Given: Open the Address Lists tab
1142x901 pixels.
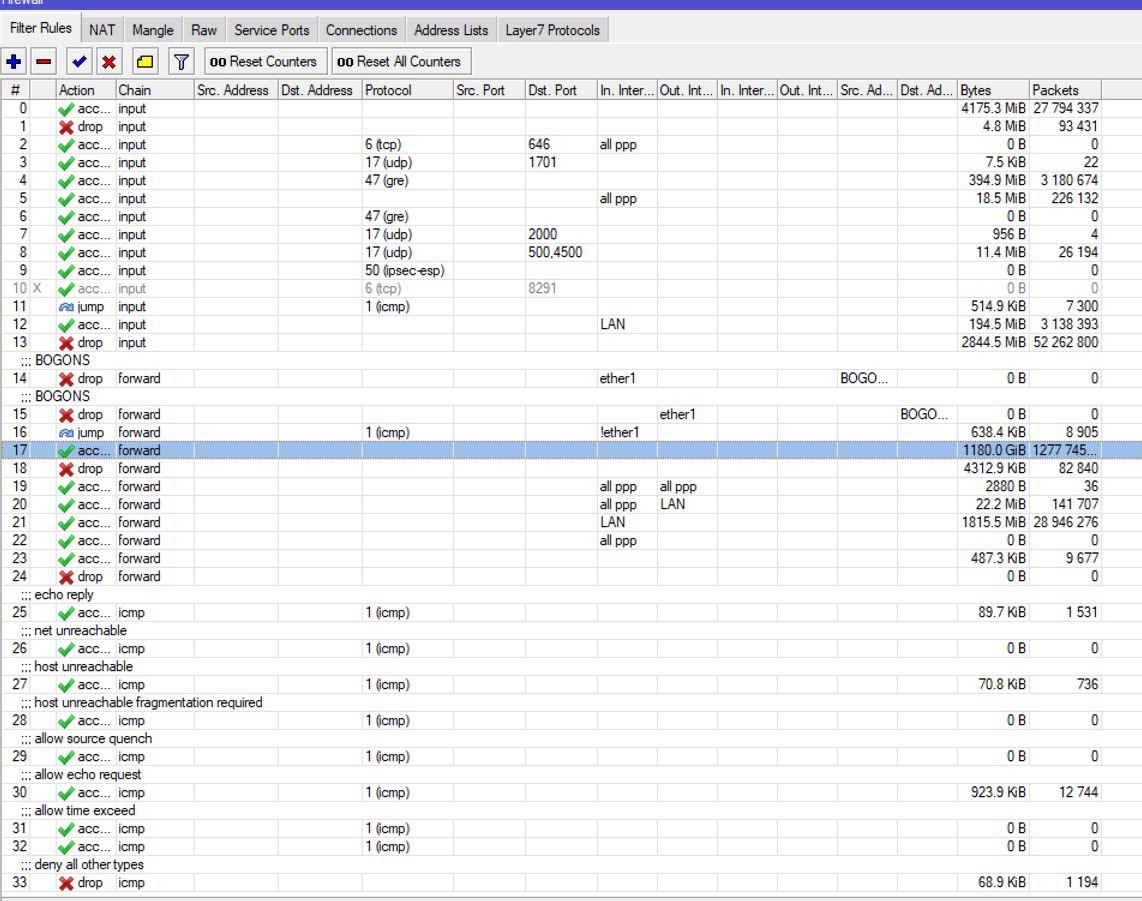Looking at the screenshot, I should click(451, 30).
